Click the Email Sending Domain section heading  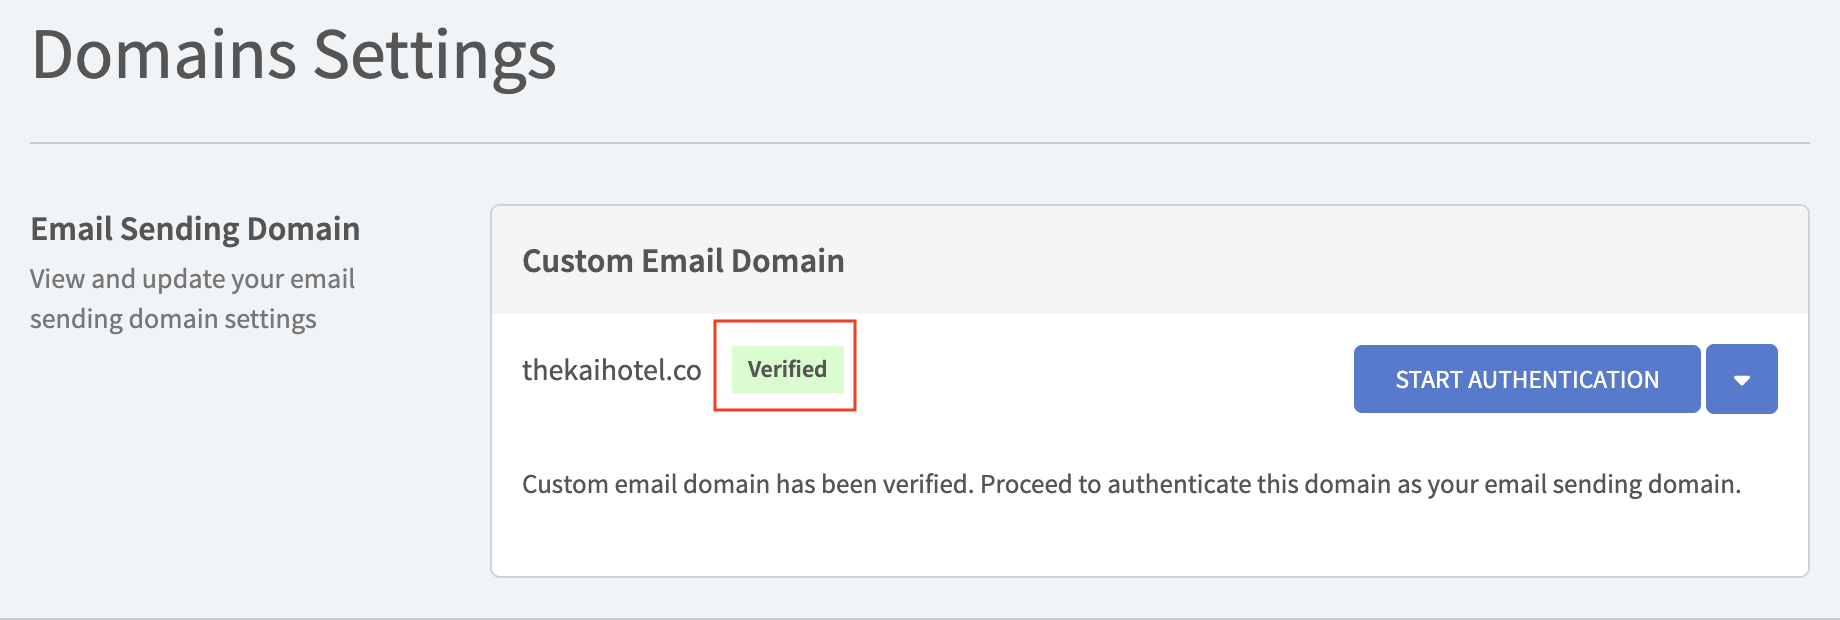tap(195, 229)
